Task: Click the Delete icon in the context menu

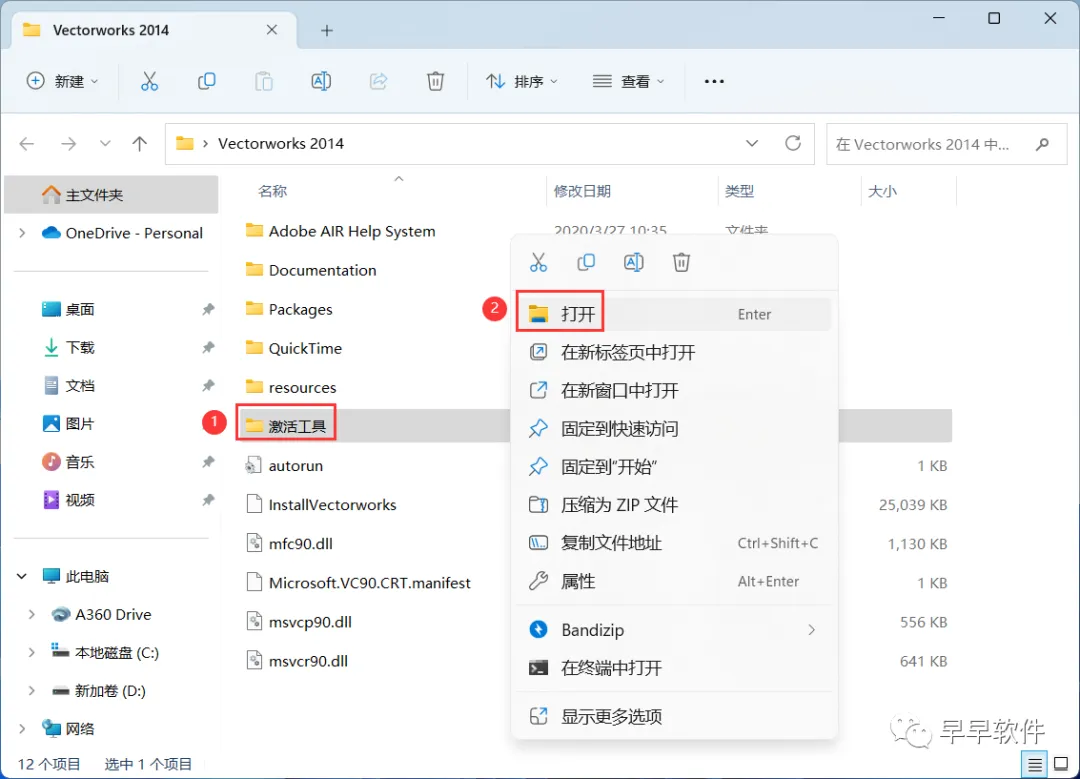Action: pos(681,262)
